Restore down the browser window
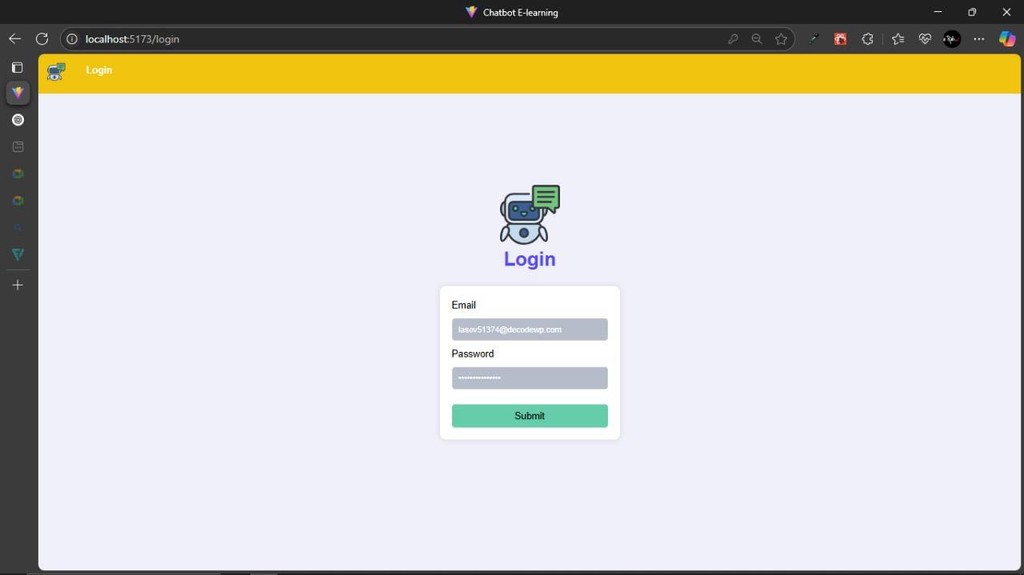The height and width of the screenshot is (575, 1024). 972,12
